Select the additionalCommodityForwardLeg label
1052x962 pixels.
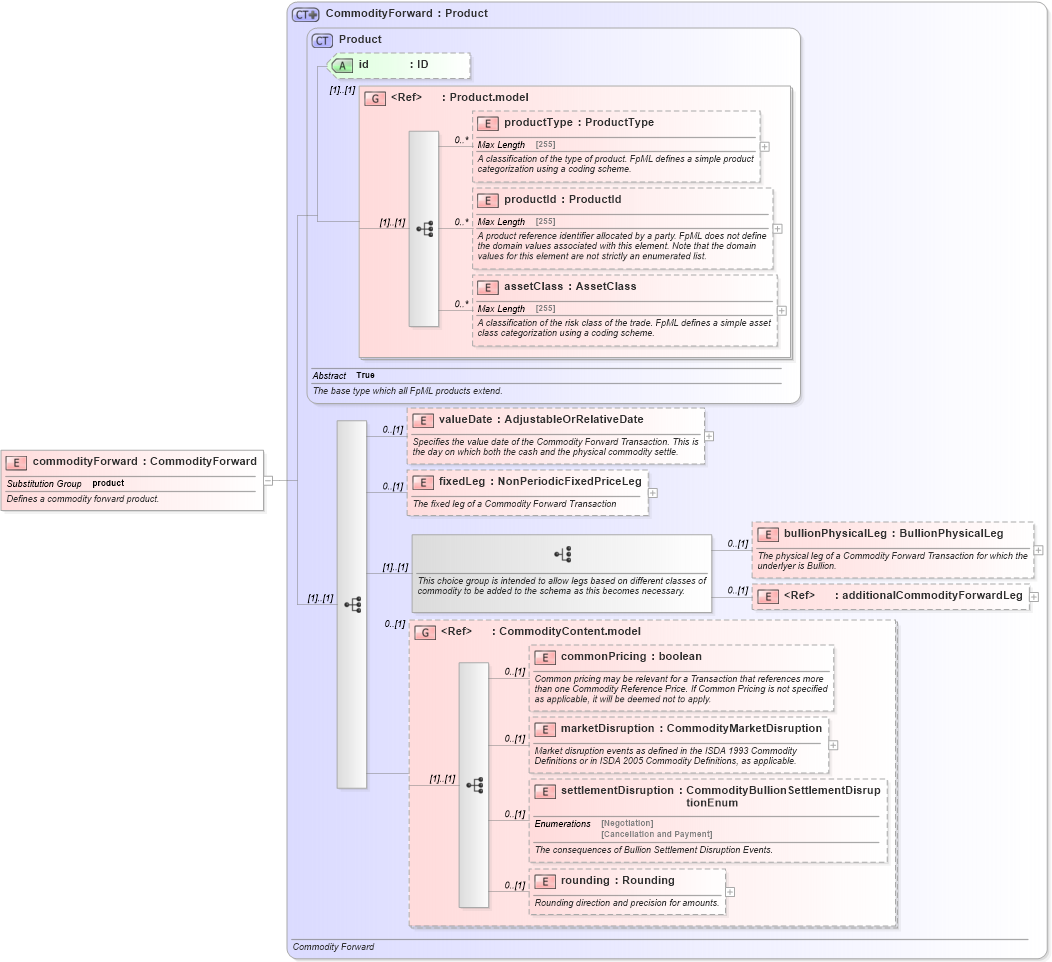coord(932,596)
